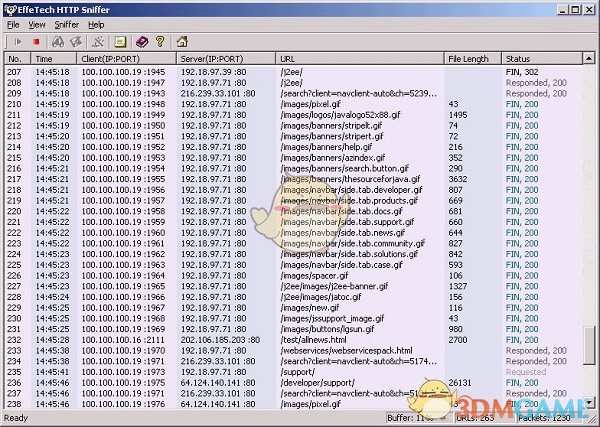Open the filter settings toolbar icon
This screenshot has width=600, height=427.
tap(99, 42)
